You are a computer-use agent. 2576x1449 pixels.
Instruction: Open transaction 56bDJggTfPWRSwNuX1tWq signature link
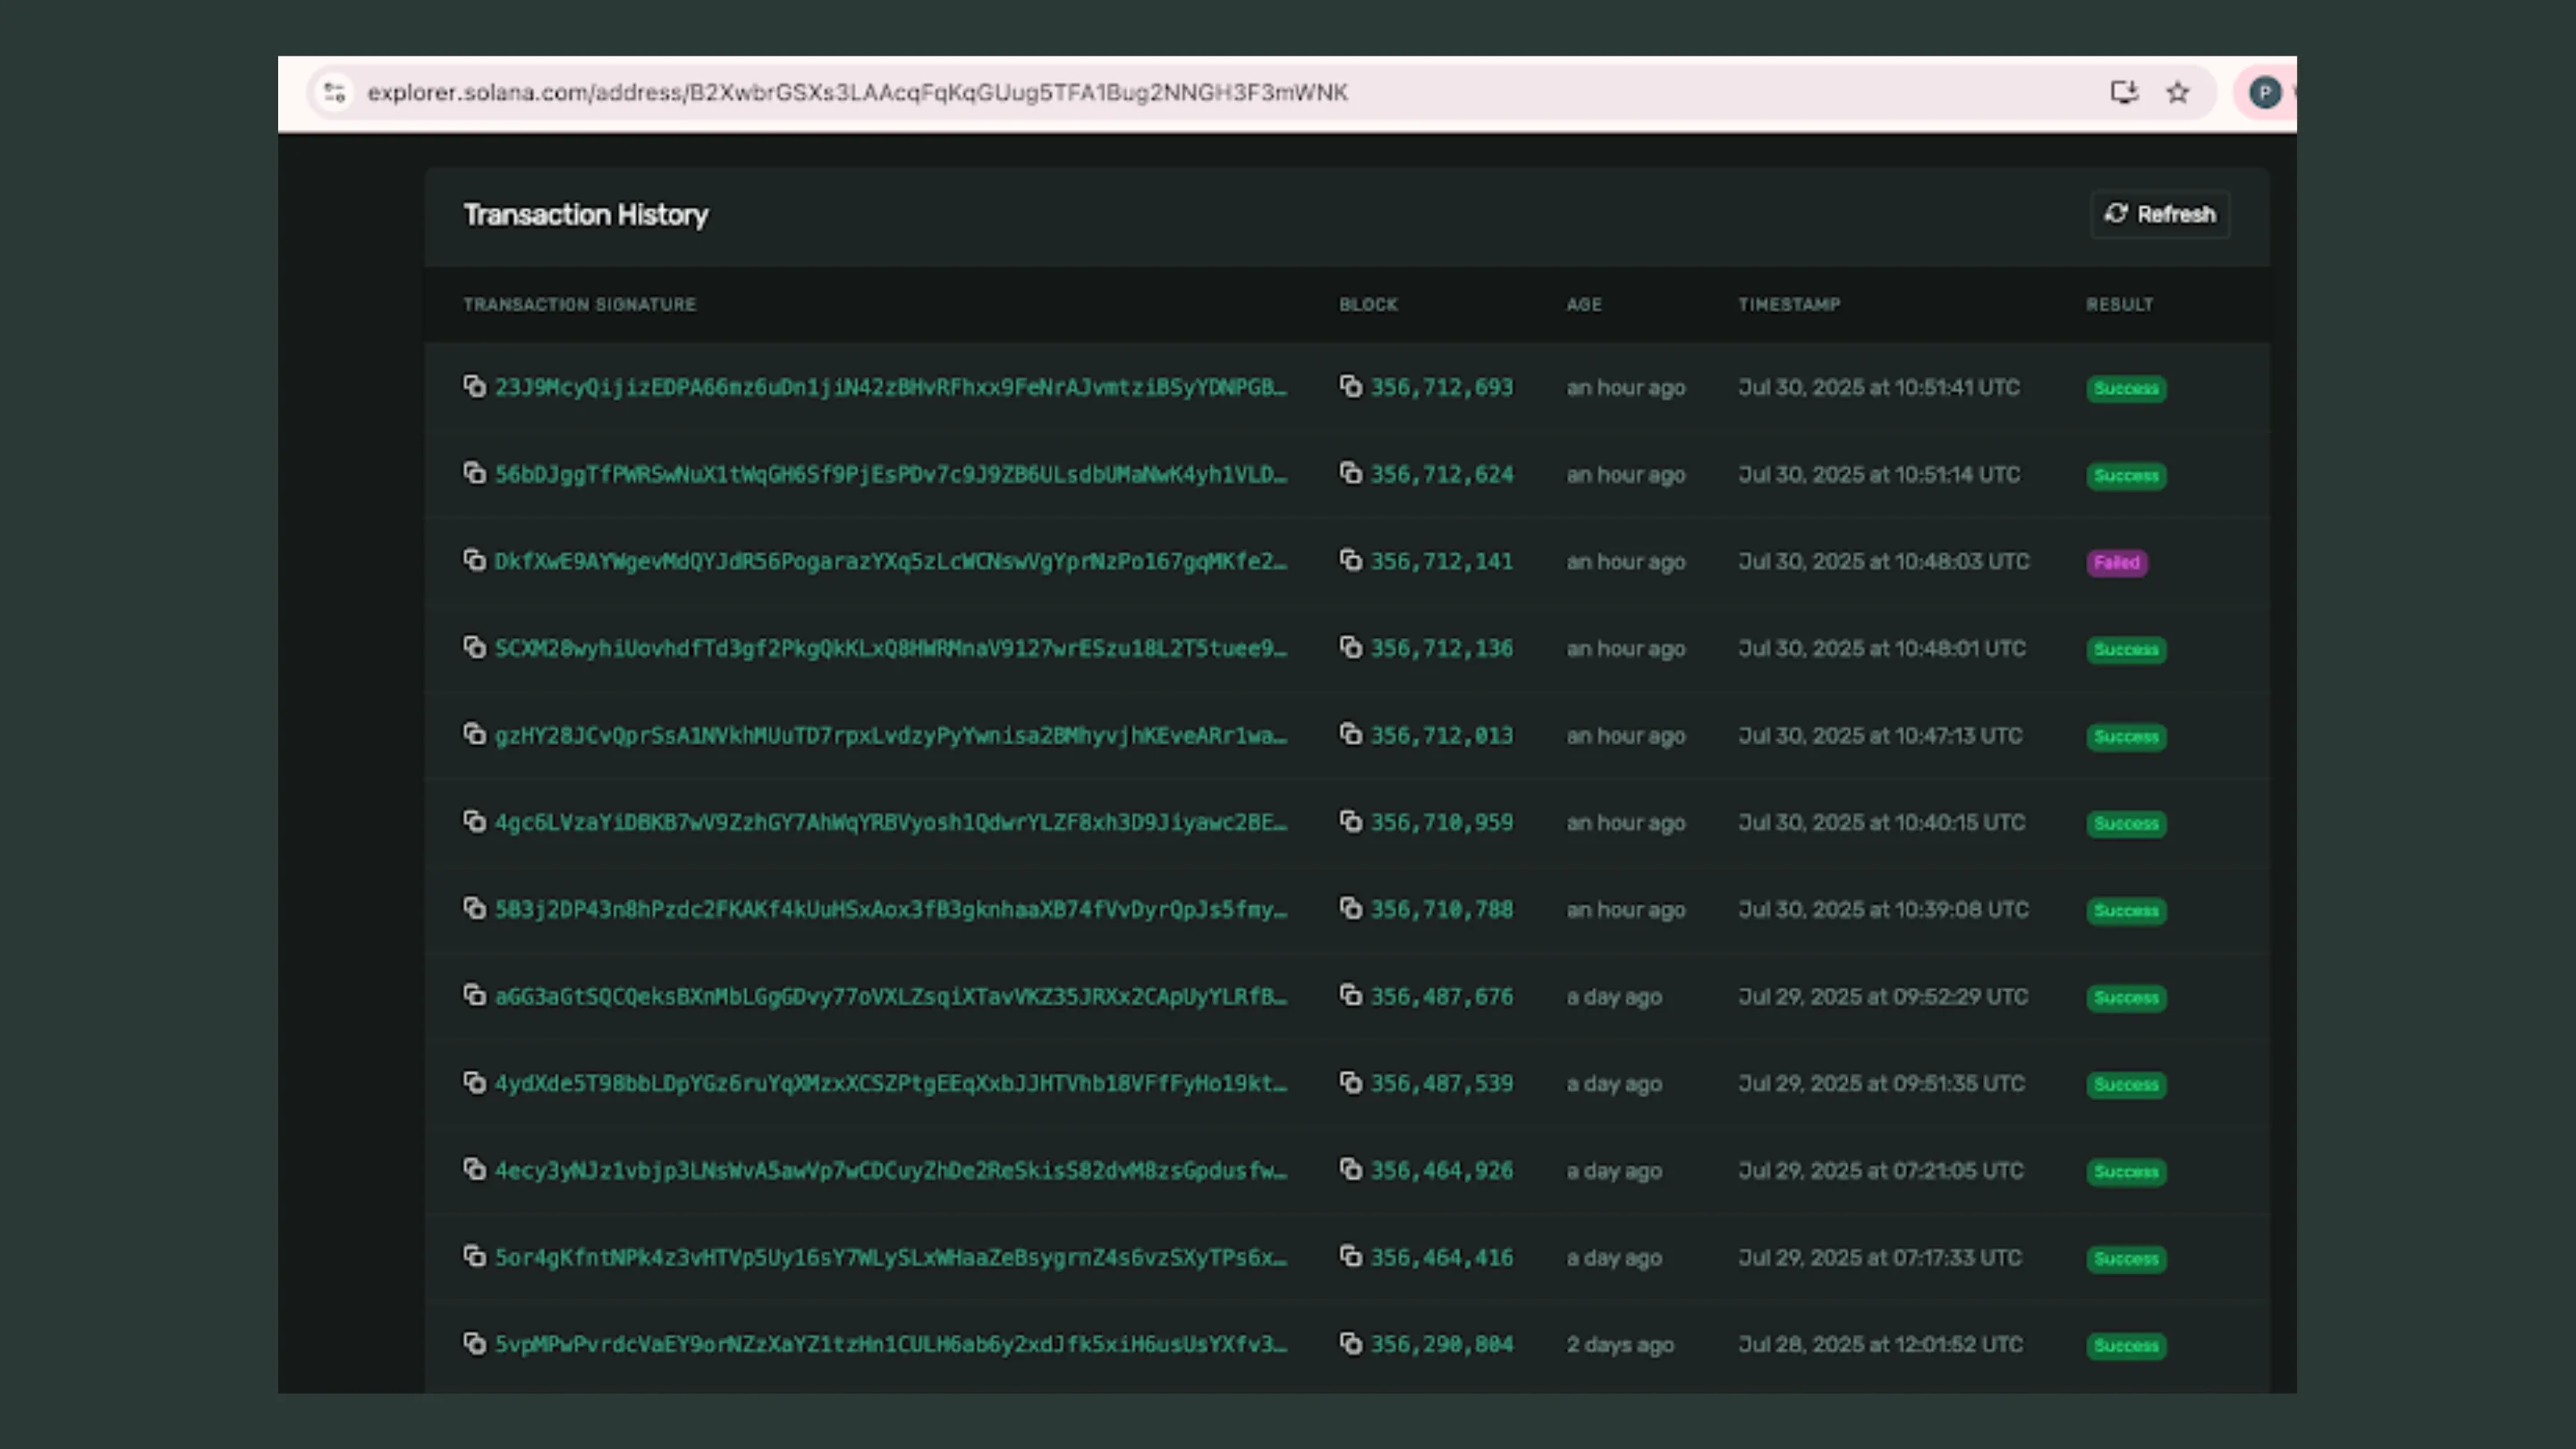(891, 474)
